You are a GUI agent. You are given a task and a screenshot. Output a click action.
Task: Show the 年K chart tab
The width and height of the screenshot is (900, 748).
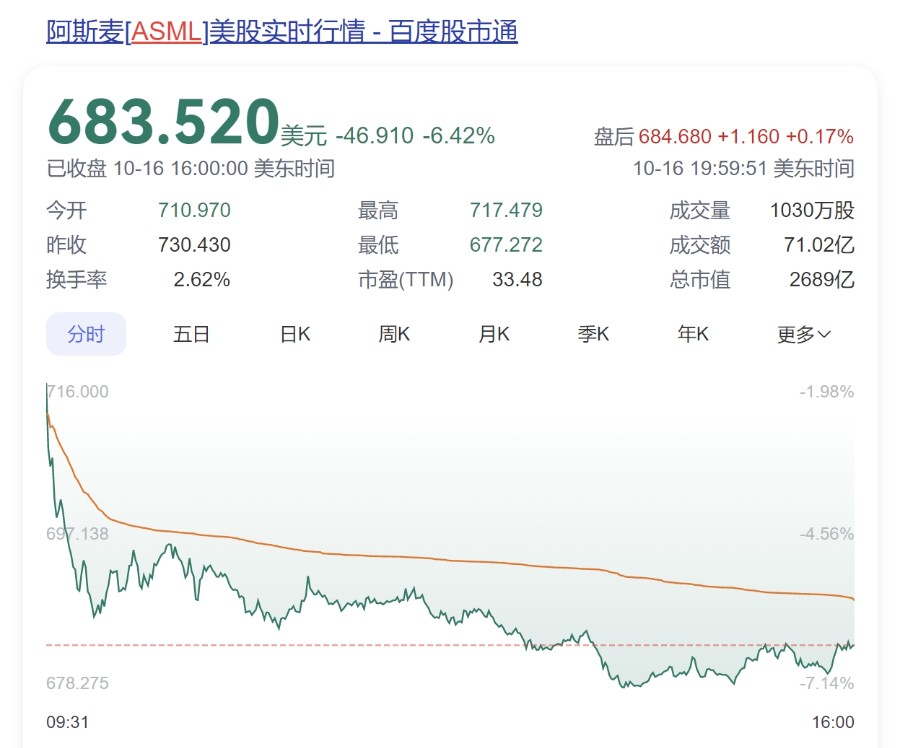coord(693,334)
